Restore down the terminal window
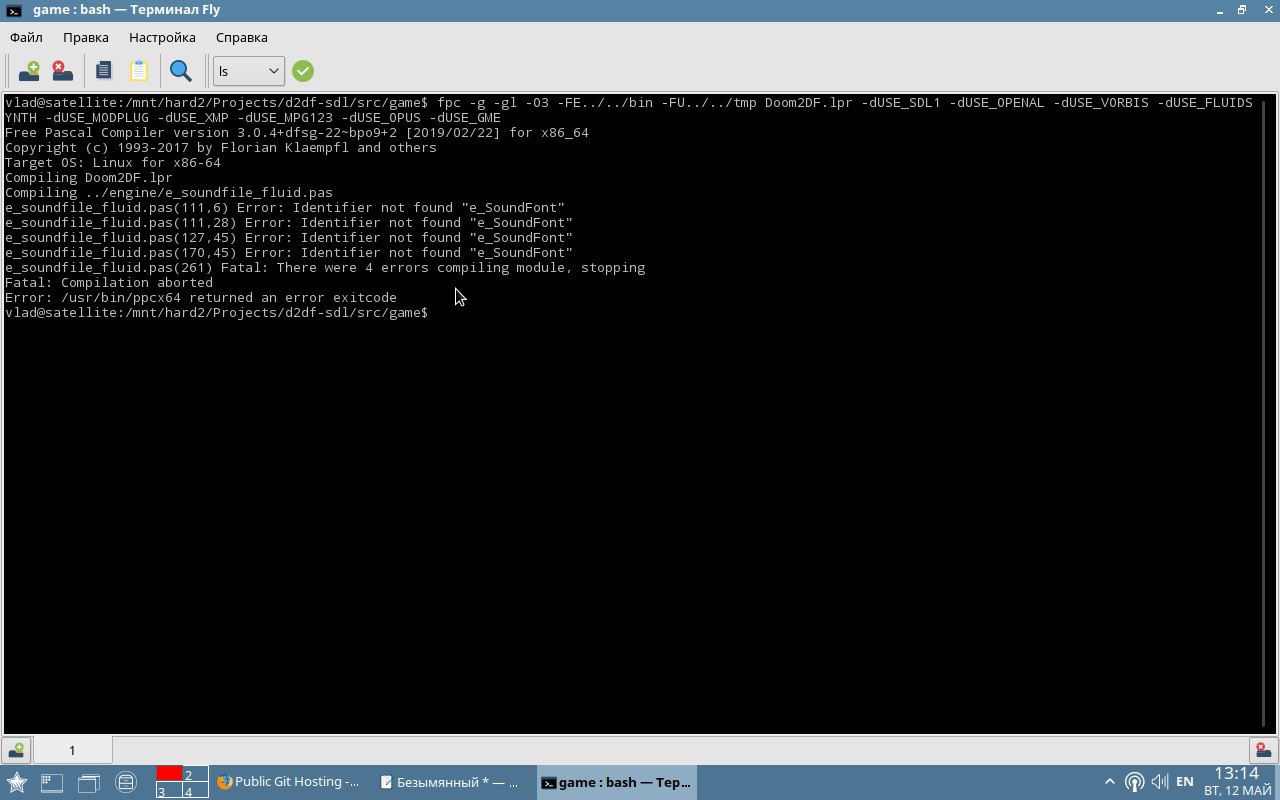Viewport: 1280px width, 800px height. (1242, 10)
